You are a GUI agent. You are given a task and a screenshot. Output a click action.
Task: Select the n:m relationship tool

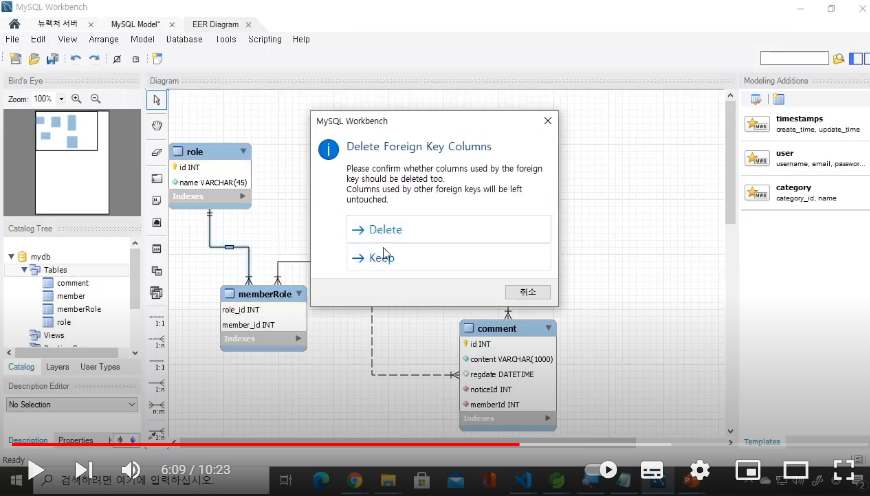coord(158,407)
